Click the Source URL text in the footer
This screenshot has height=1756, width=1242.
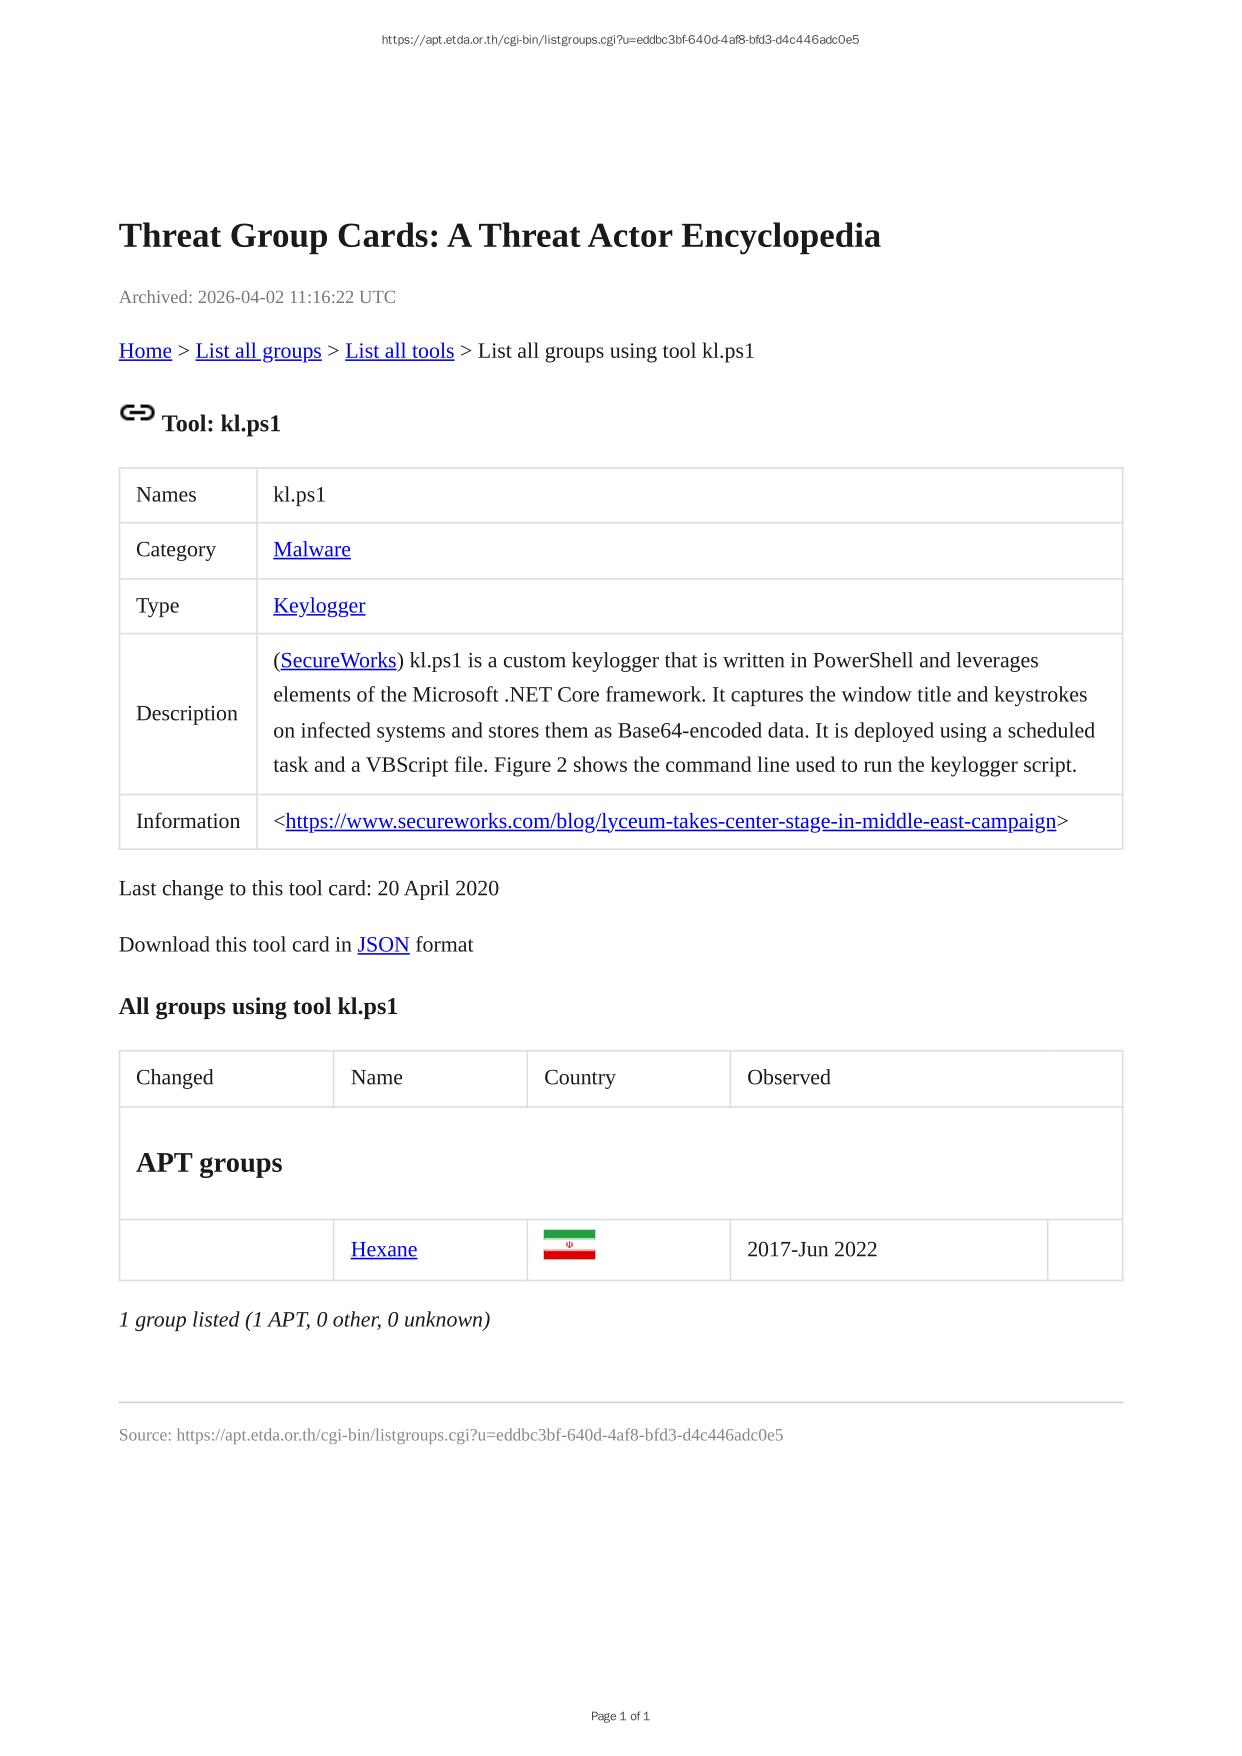tap(451, 1436)
